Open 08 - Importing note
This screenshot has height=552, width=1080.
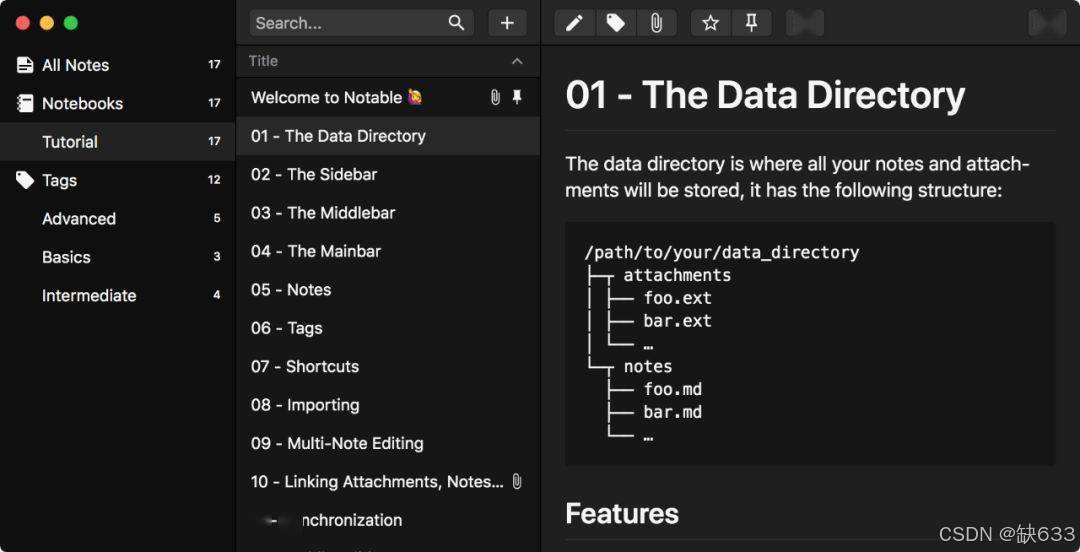pyautogui.click(x=388, y=405)
